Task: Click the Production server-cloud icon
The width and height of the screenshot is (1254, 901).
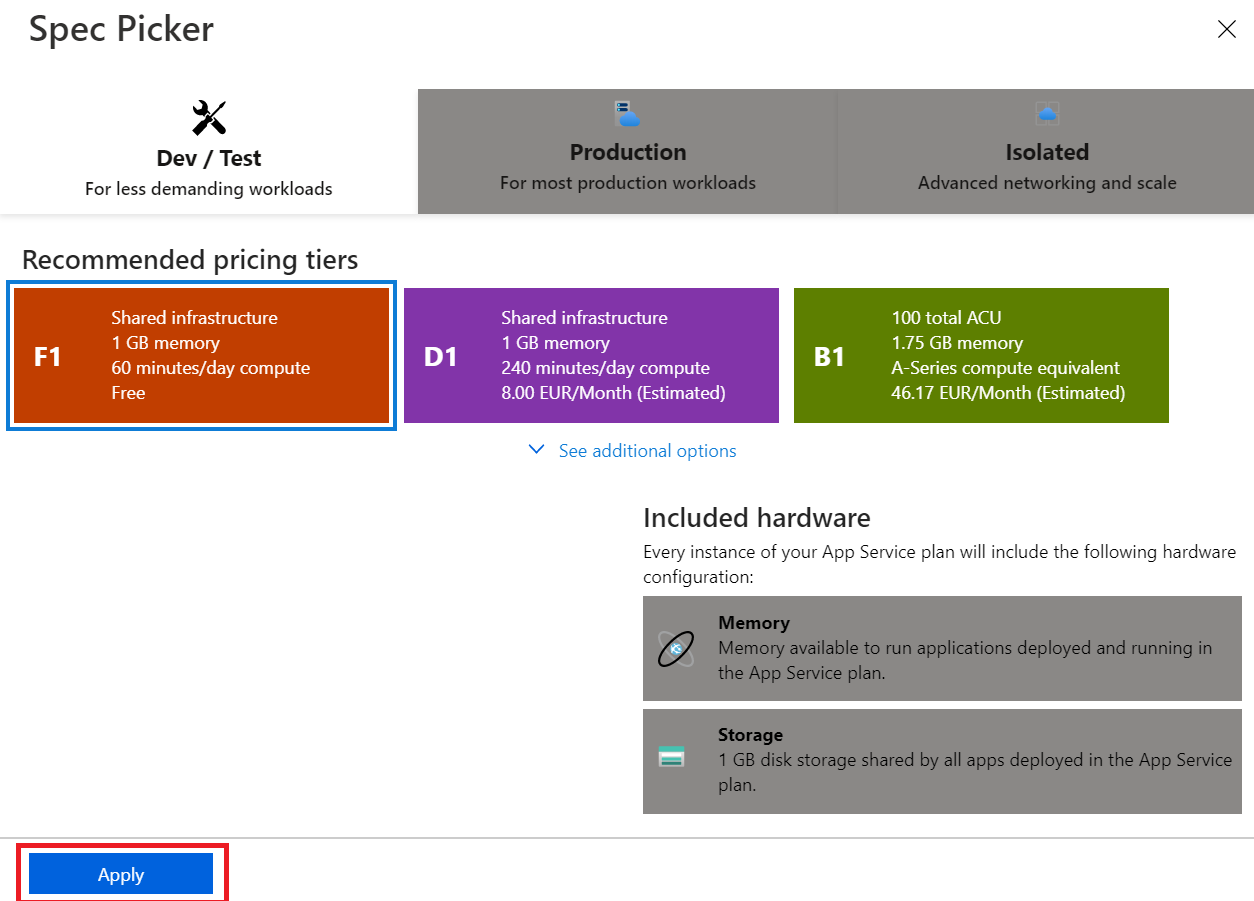Action: 627,114
